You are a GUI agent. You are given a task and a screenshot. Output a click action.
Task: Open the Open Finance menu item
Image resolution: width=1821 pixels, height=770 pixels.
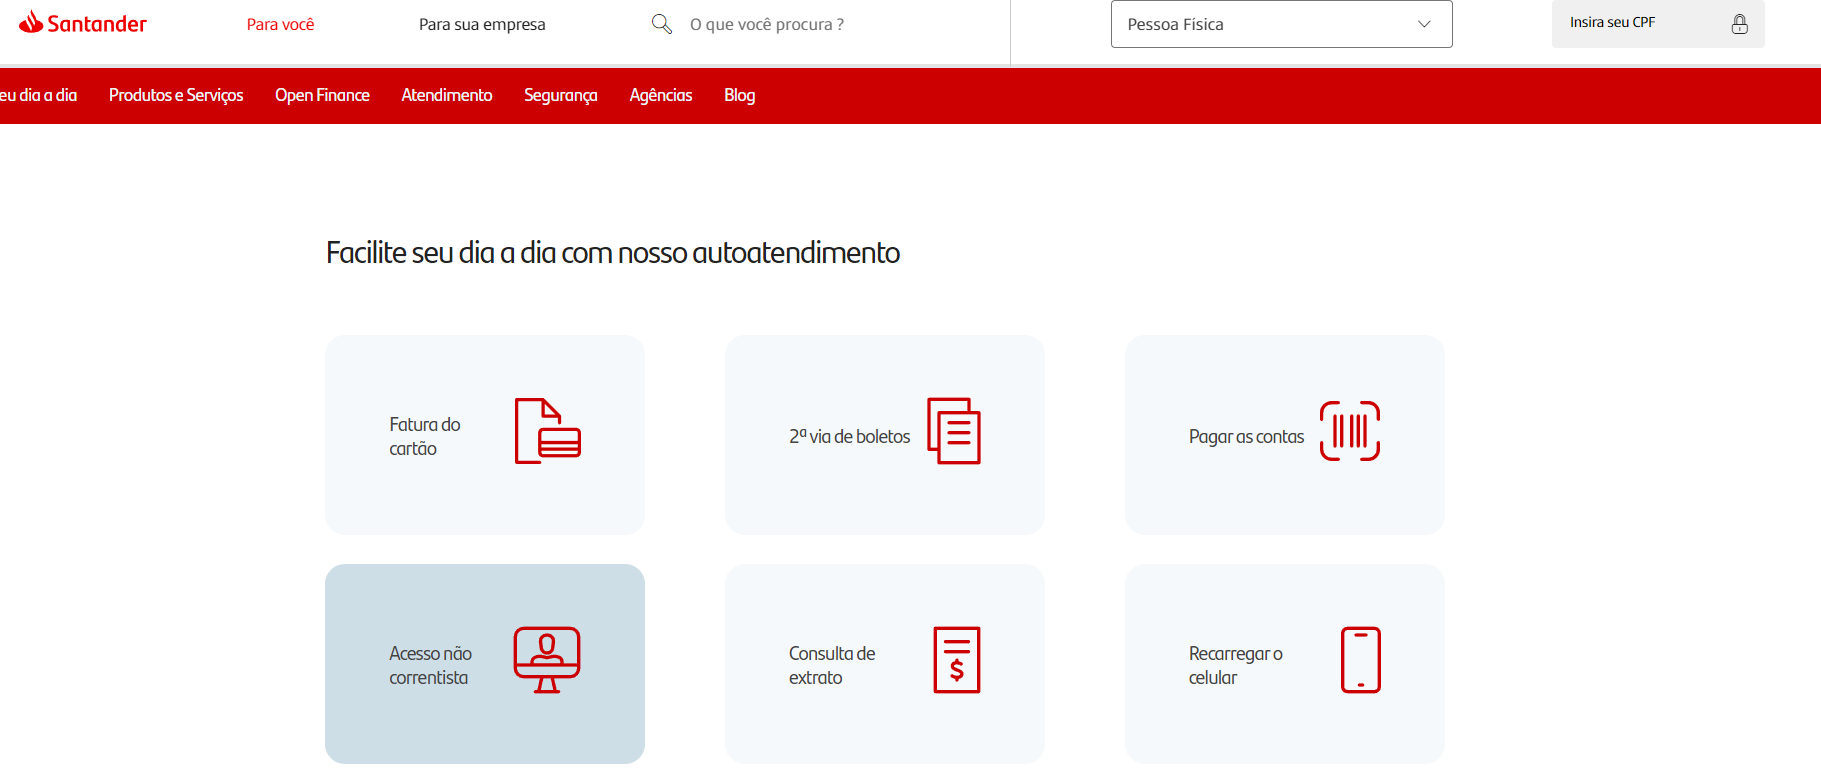pyautogui.click(x=322, y=95)
